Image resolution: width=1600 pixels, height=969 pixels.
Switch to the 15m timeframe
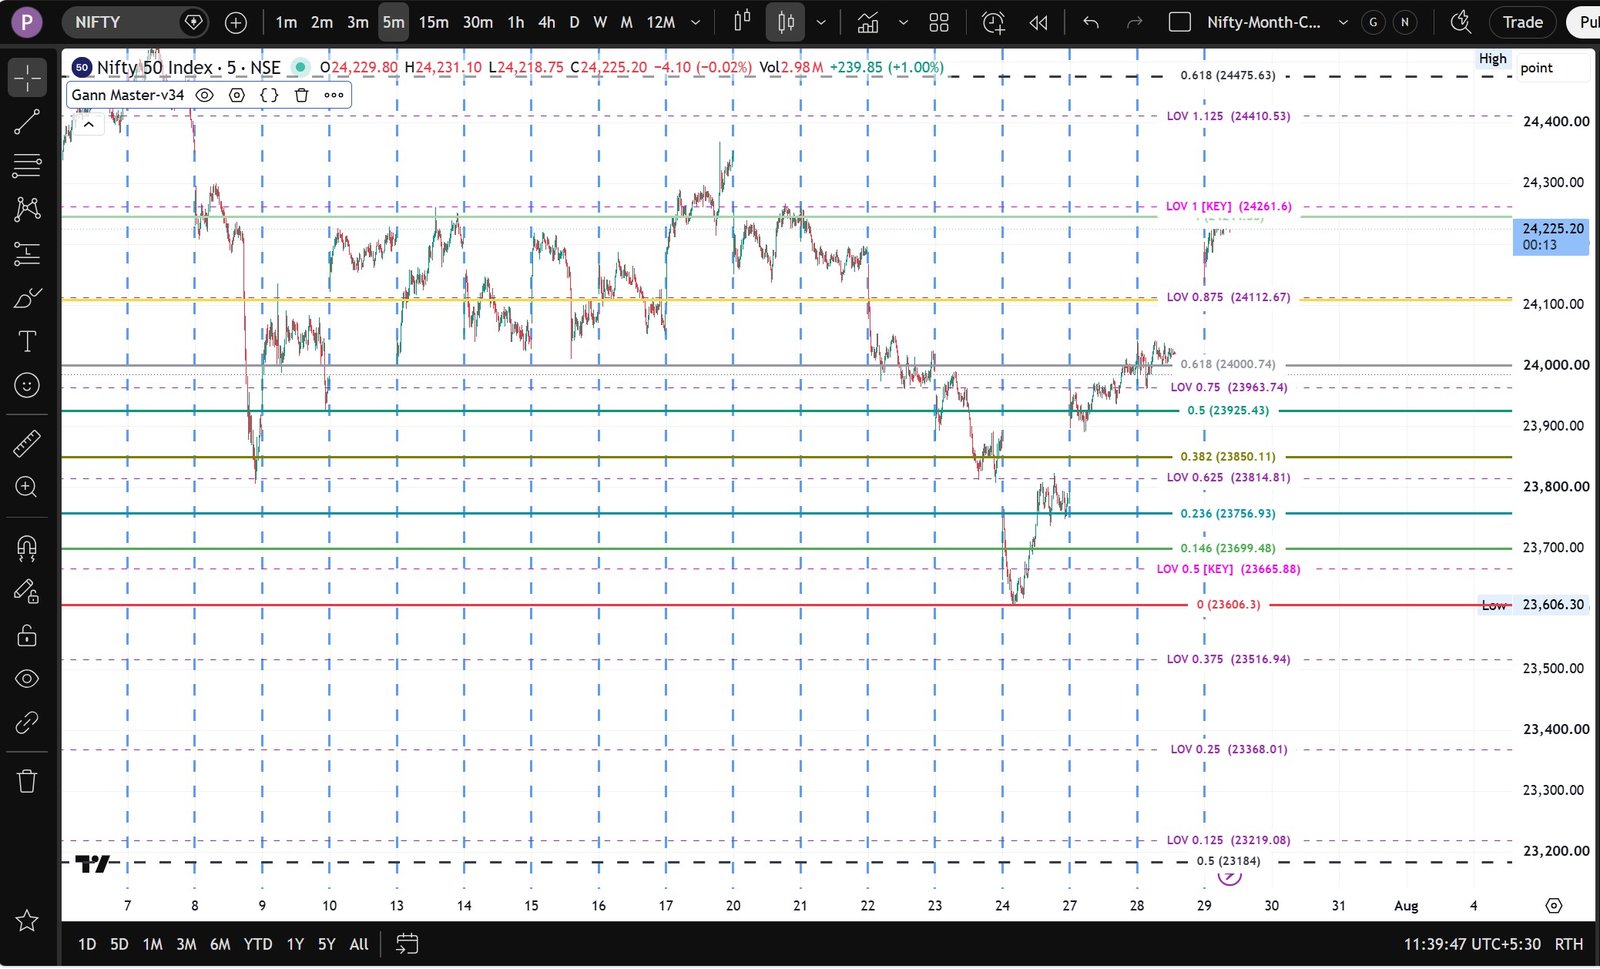click(434, 22)
